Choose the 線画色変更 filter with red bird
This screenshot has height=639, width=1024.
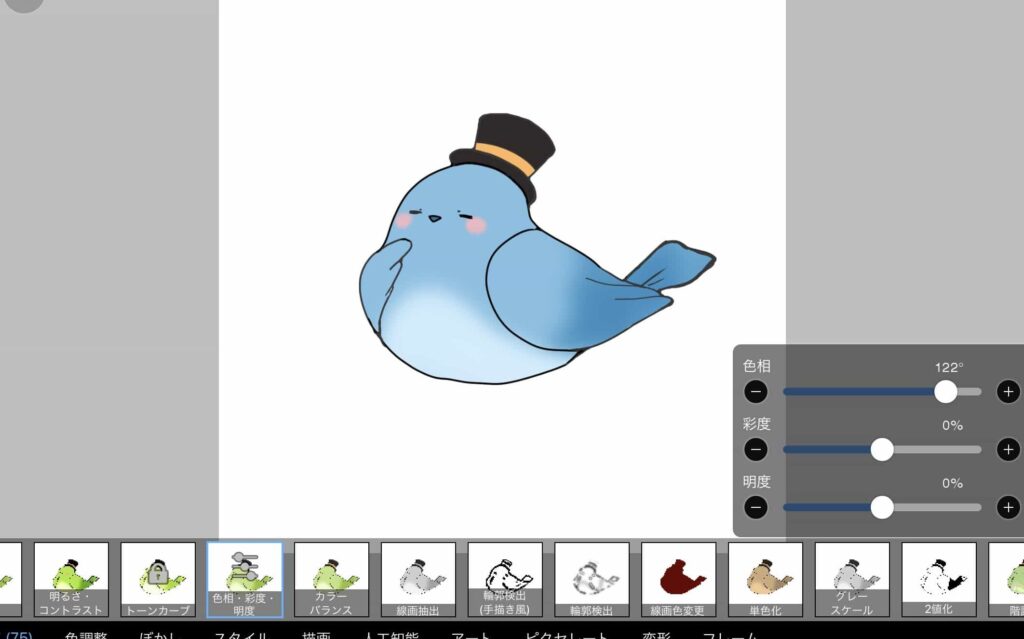[678, 579]
